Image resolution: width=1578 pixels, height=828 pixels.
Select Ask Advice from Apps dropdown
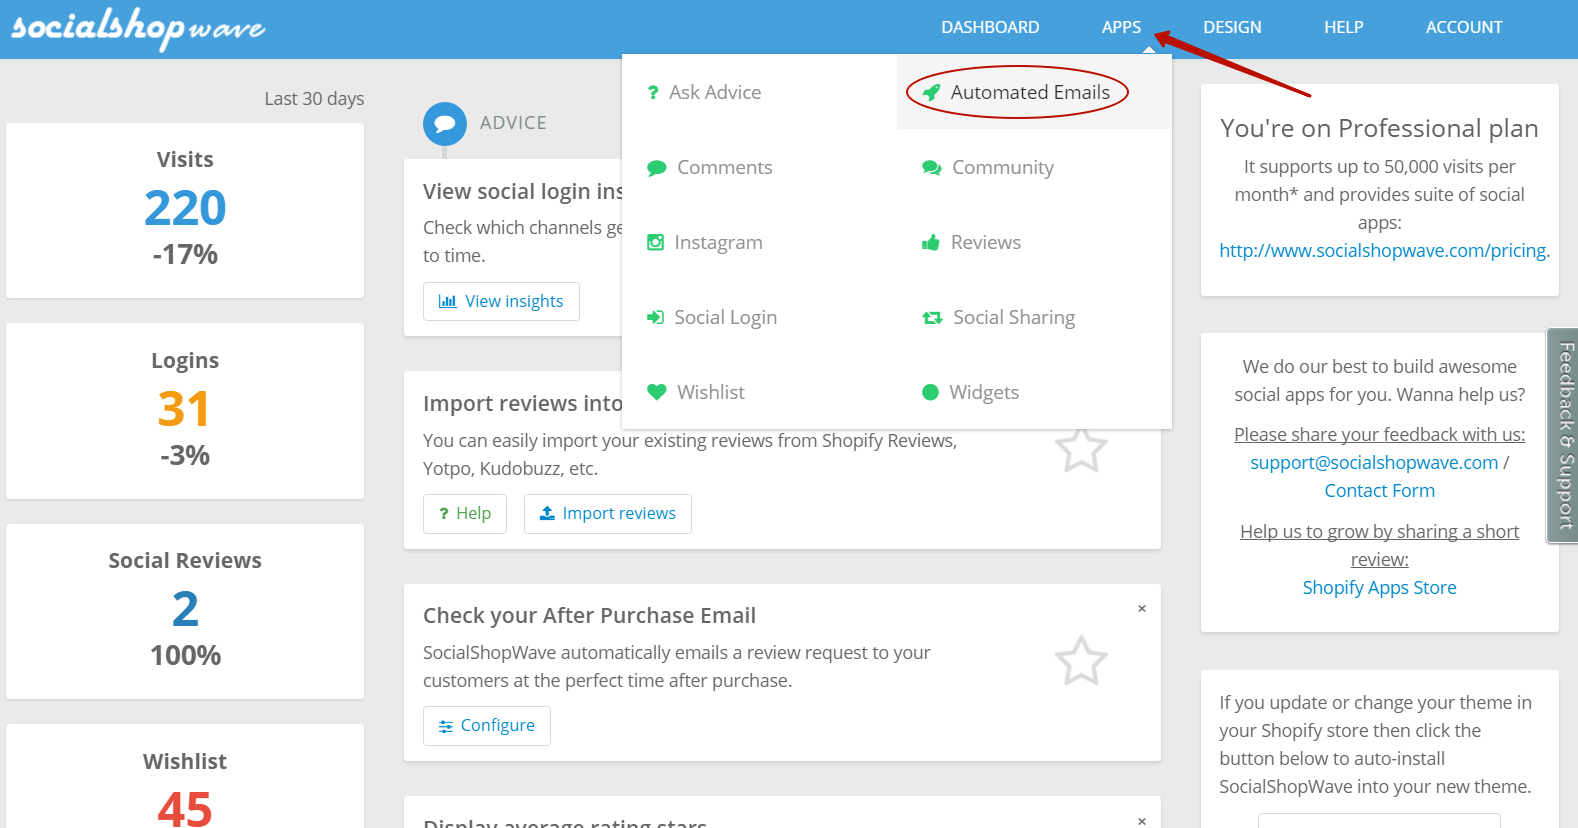[759, 92]
